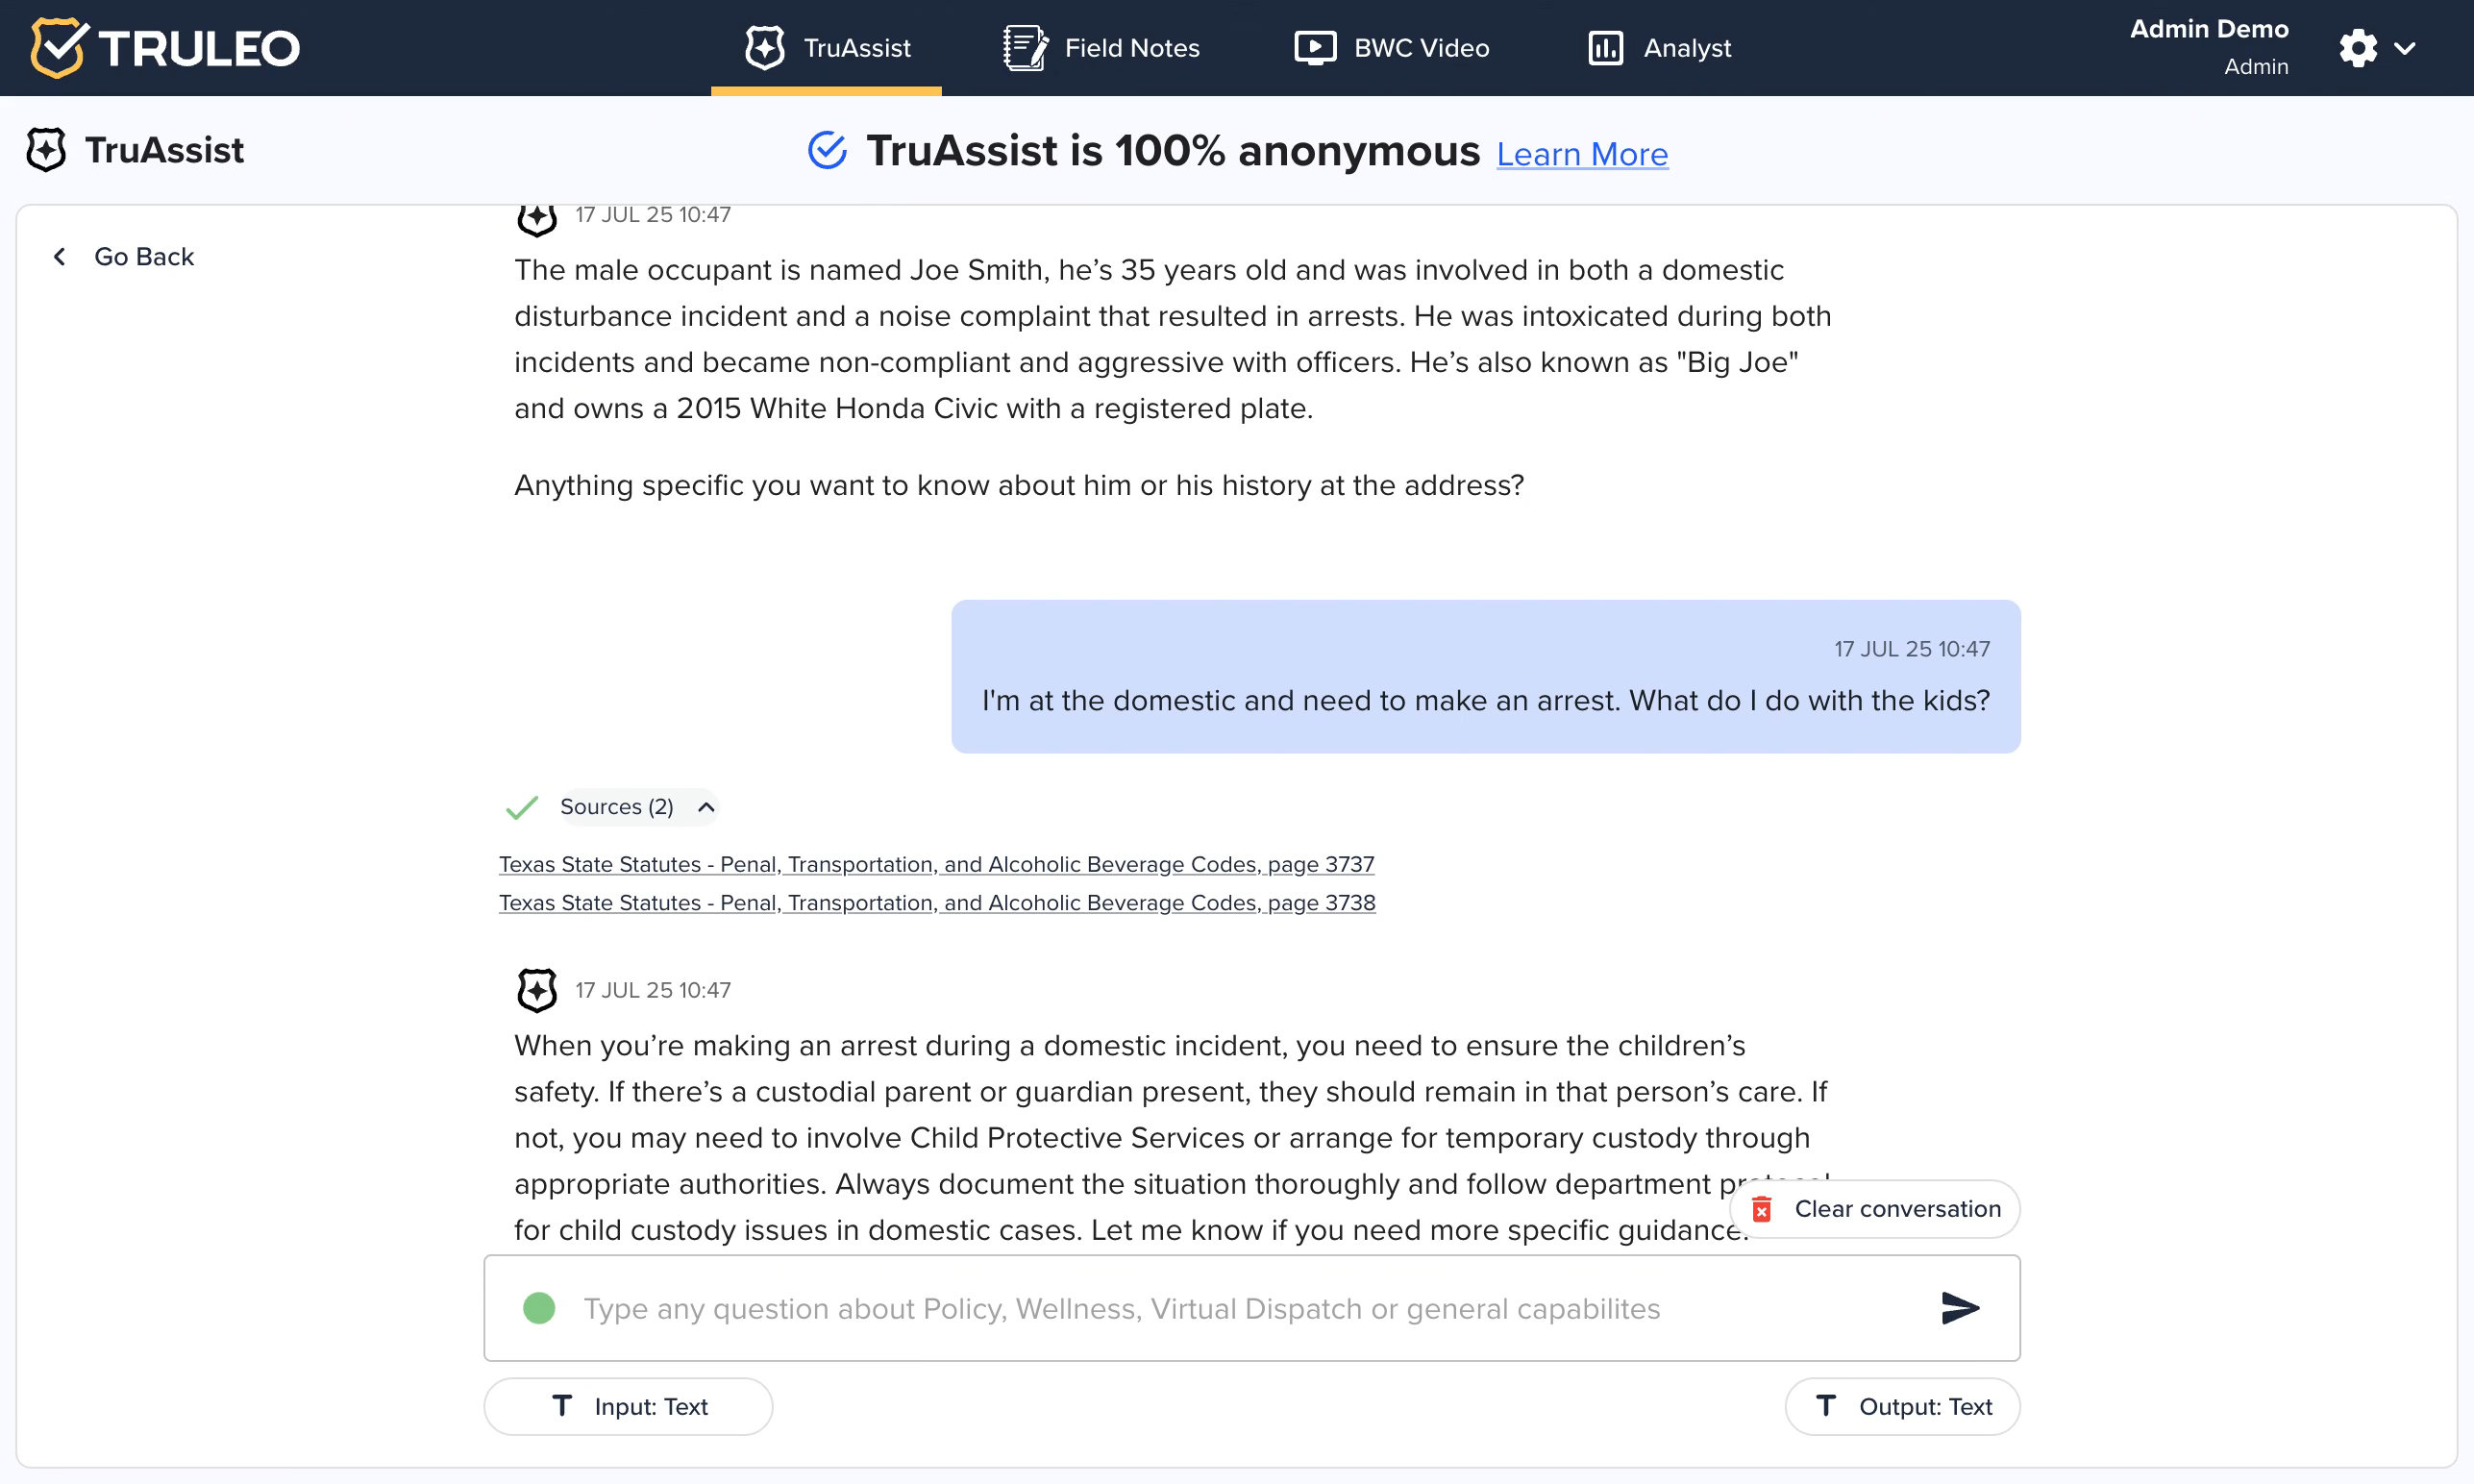Click the settings gear icon
Screen dimensions: 2474x1484
(2358, 47)
